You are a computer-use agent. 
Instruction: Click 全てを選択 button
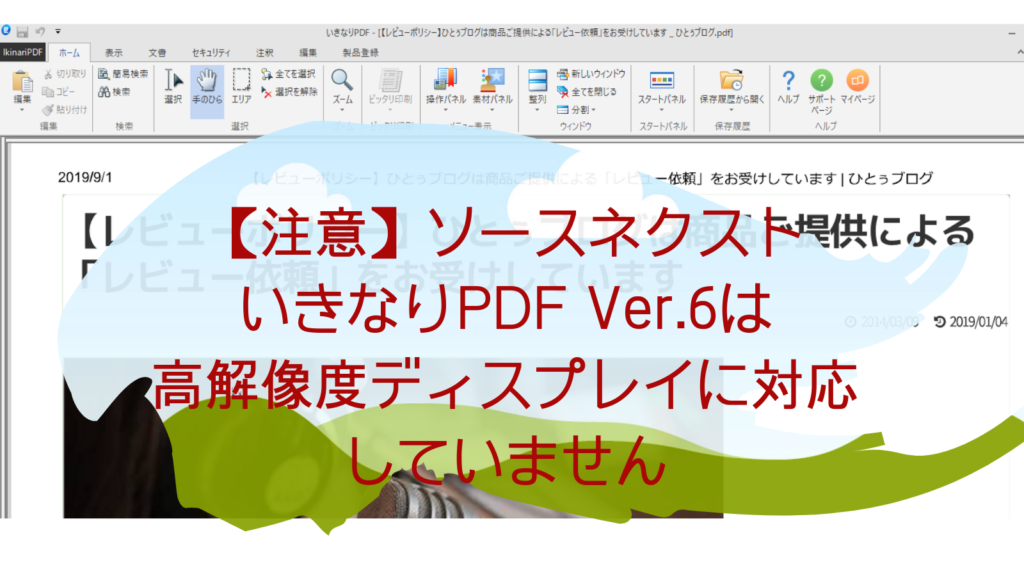coord(288,74)
